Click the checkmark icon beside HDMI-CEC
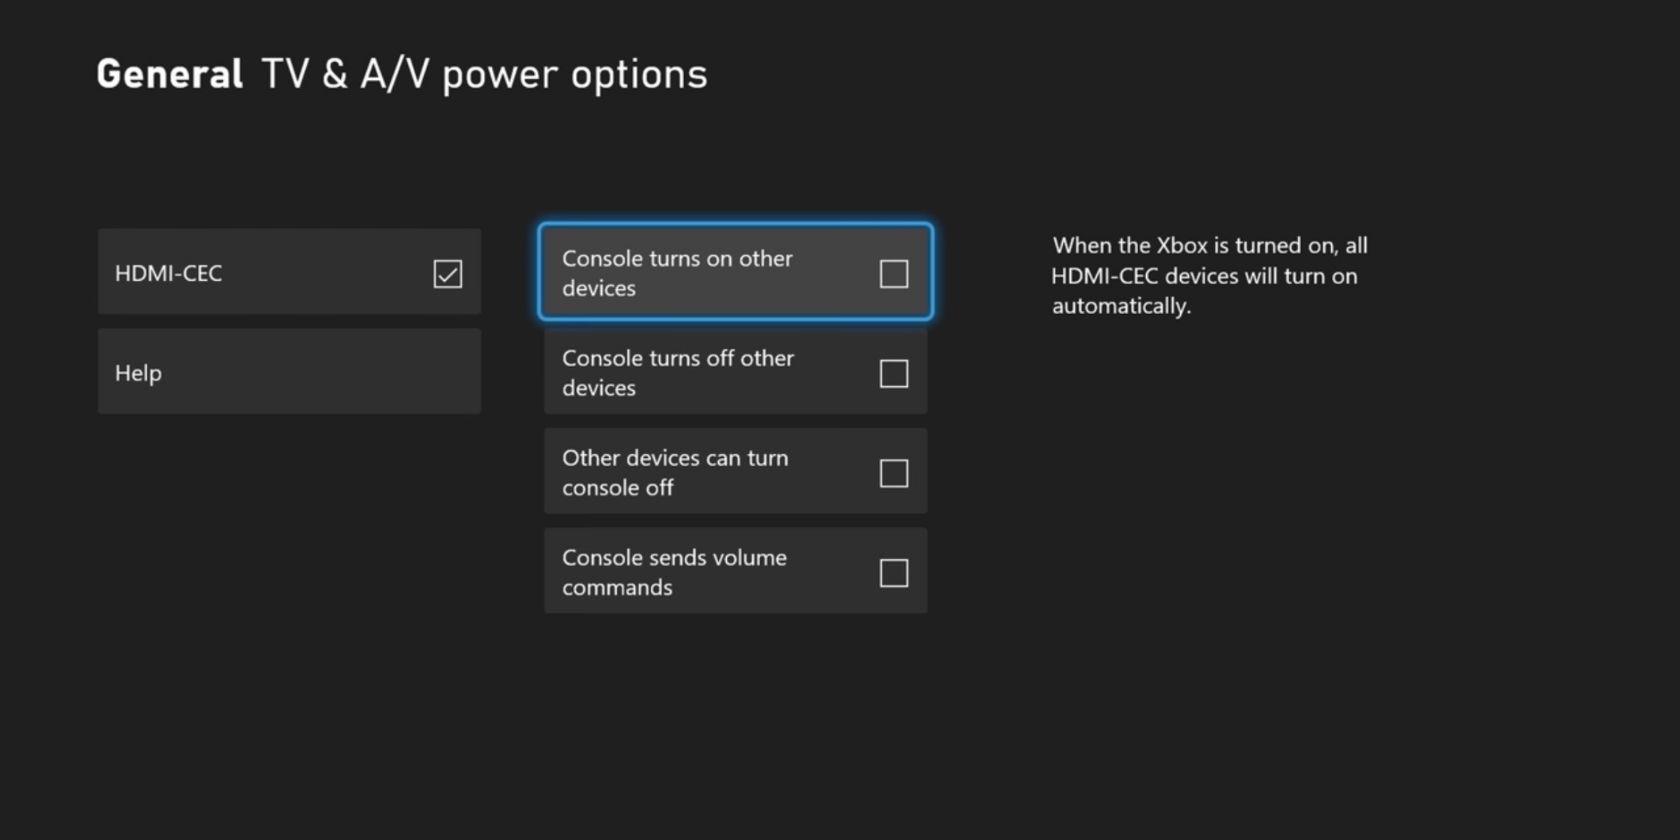Screen dimensions: 1680x840 [x=447, y=273]
